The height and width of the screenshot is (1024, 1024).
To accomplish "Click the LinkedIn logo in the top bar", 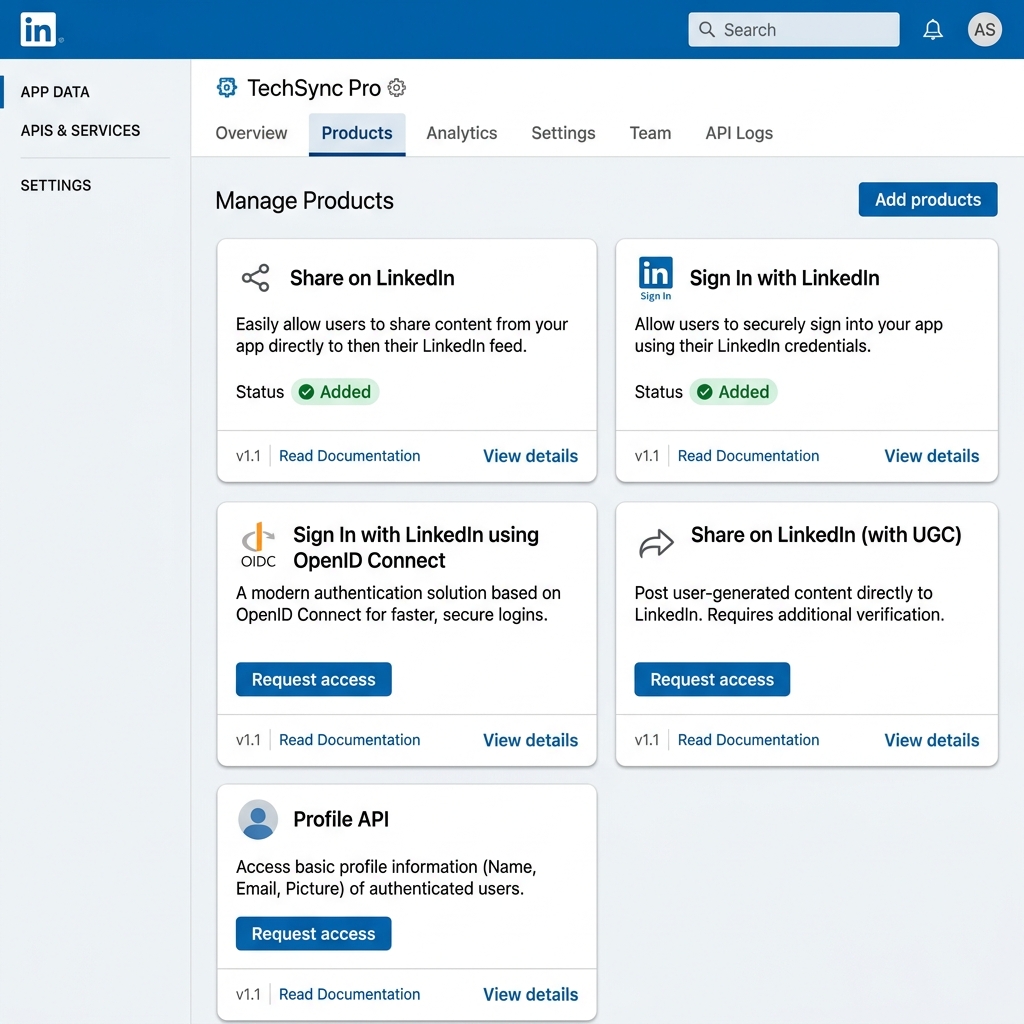I will 39,29.
